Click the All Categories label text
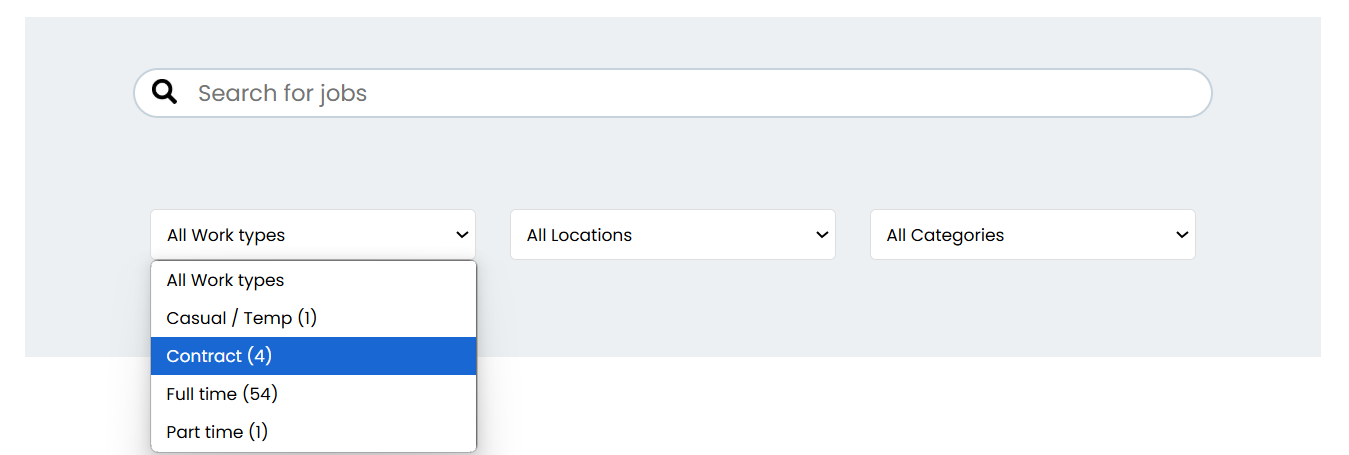Viewport: 1349px width, 455px height. coord(945,236)
